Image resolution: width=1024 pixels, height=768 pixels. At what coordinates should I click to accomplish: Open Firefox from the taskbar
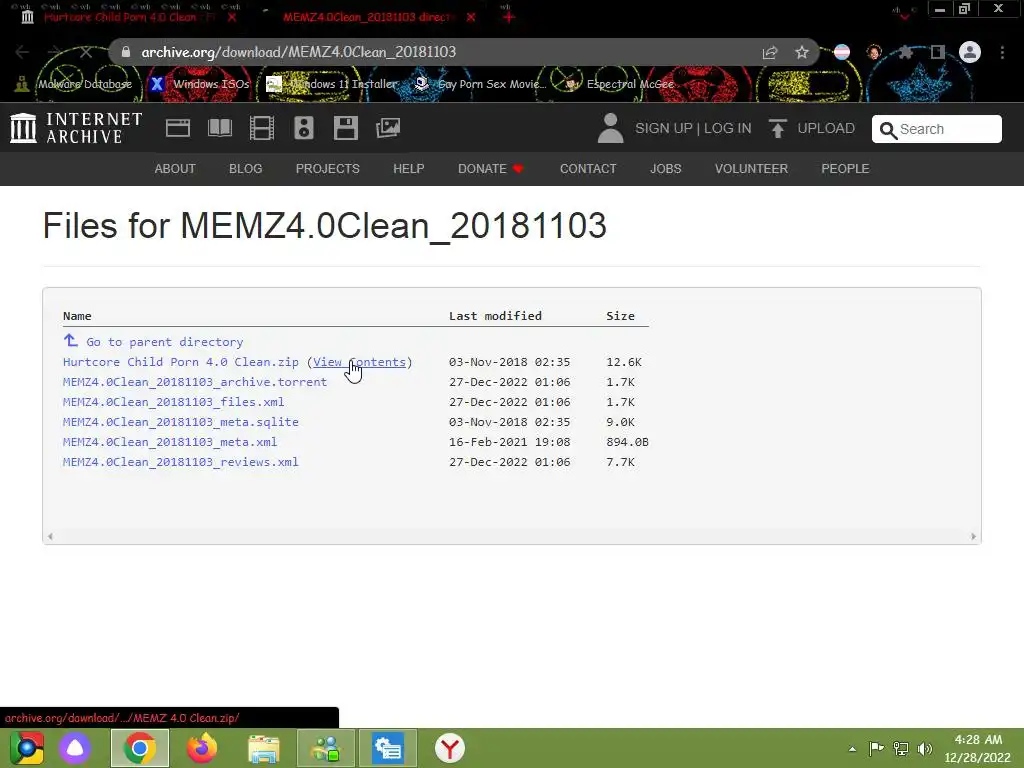[x=202, y=748]
